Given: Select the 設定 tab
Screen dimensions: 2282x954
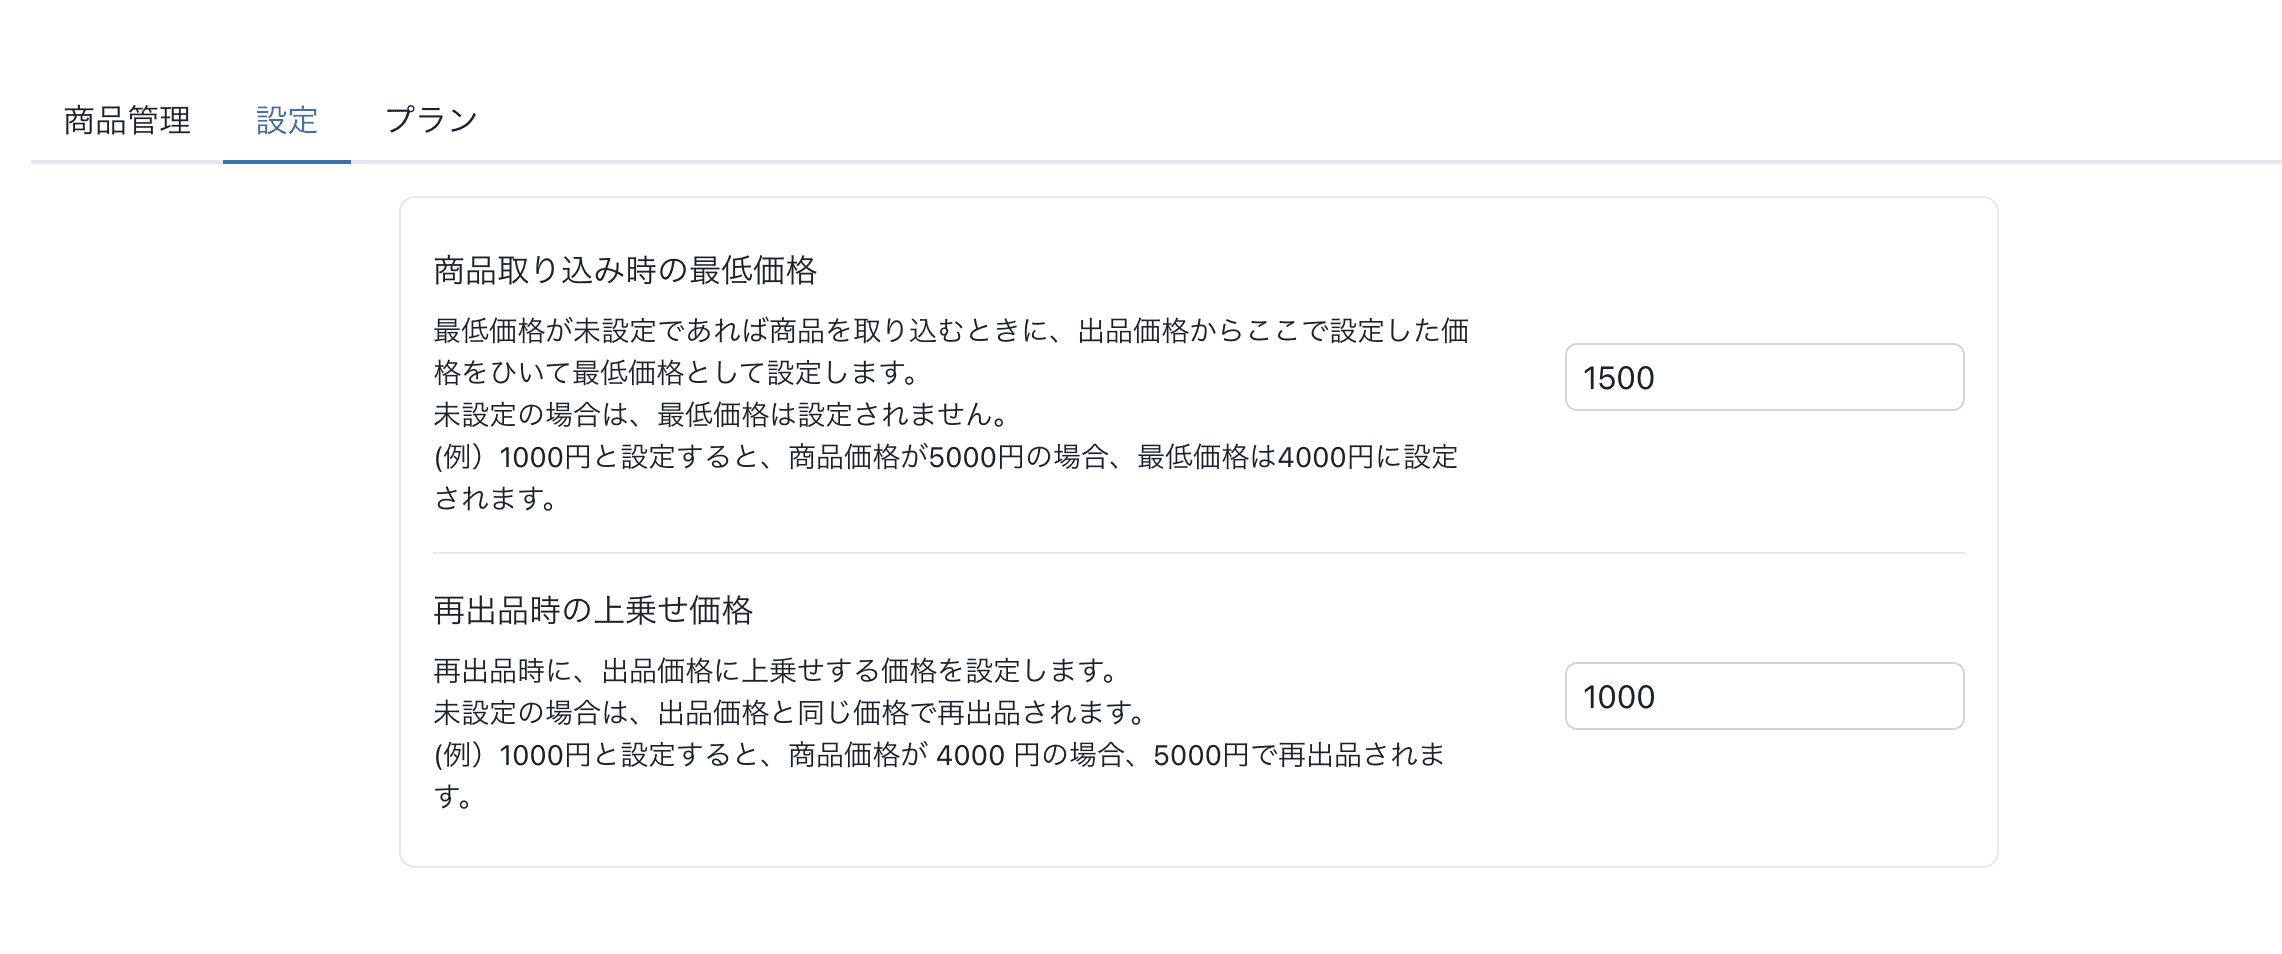Looking at the screenshot, I should pyautogui.click(x=287, y=121).
